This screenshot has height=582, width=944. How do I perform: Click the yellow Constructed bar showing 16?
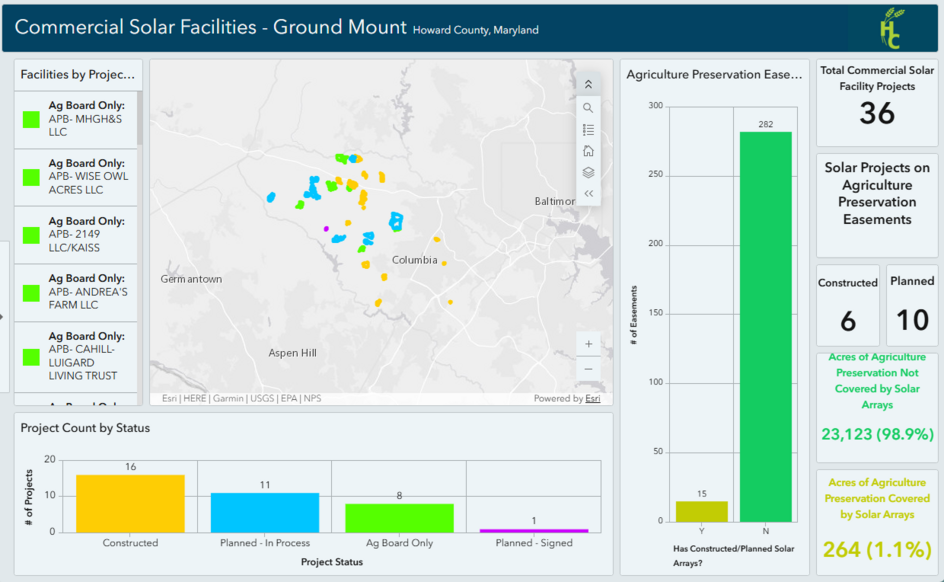coord(130,504)
